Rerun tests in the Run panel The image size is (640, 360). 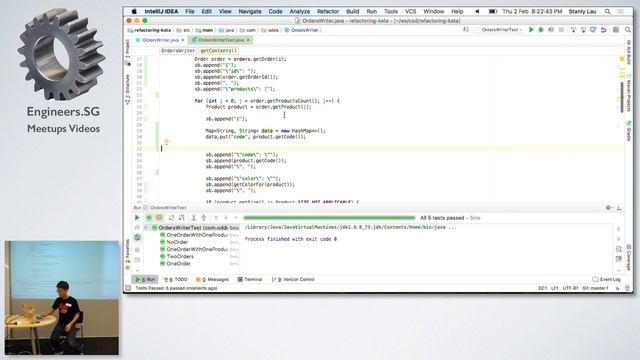pos(137,218)
